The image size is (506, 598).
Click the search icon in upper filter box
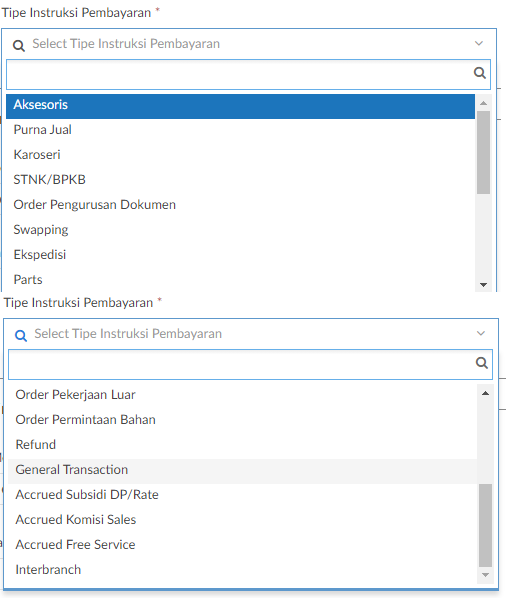(x=480, y=73)
